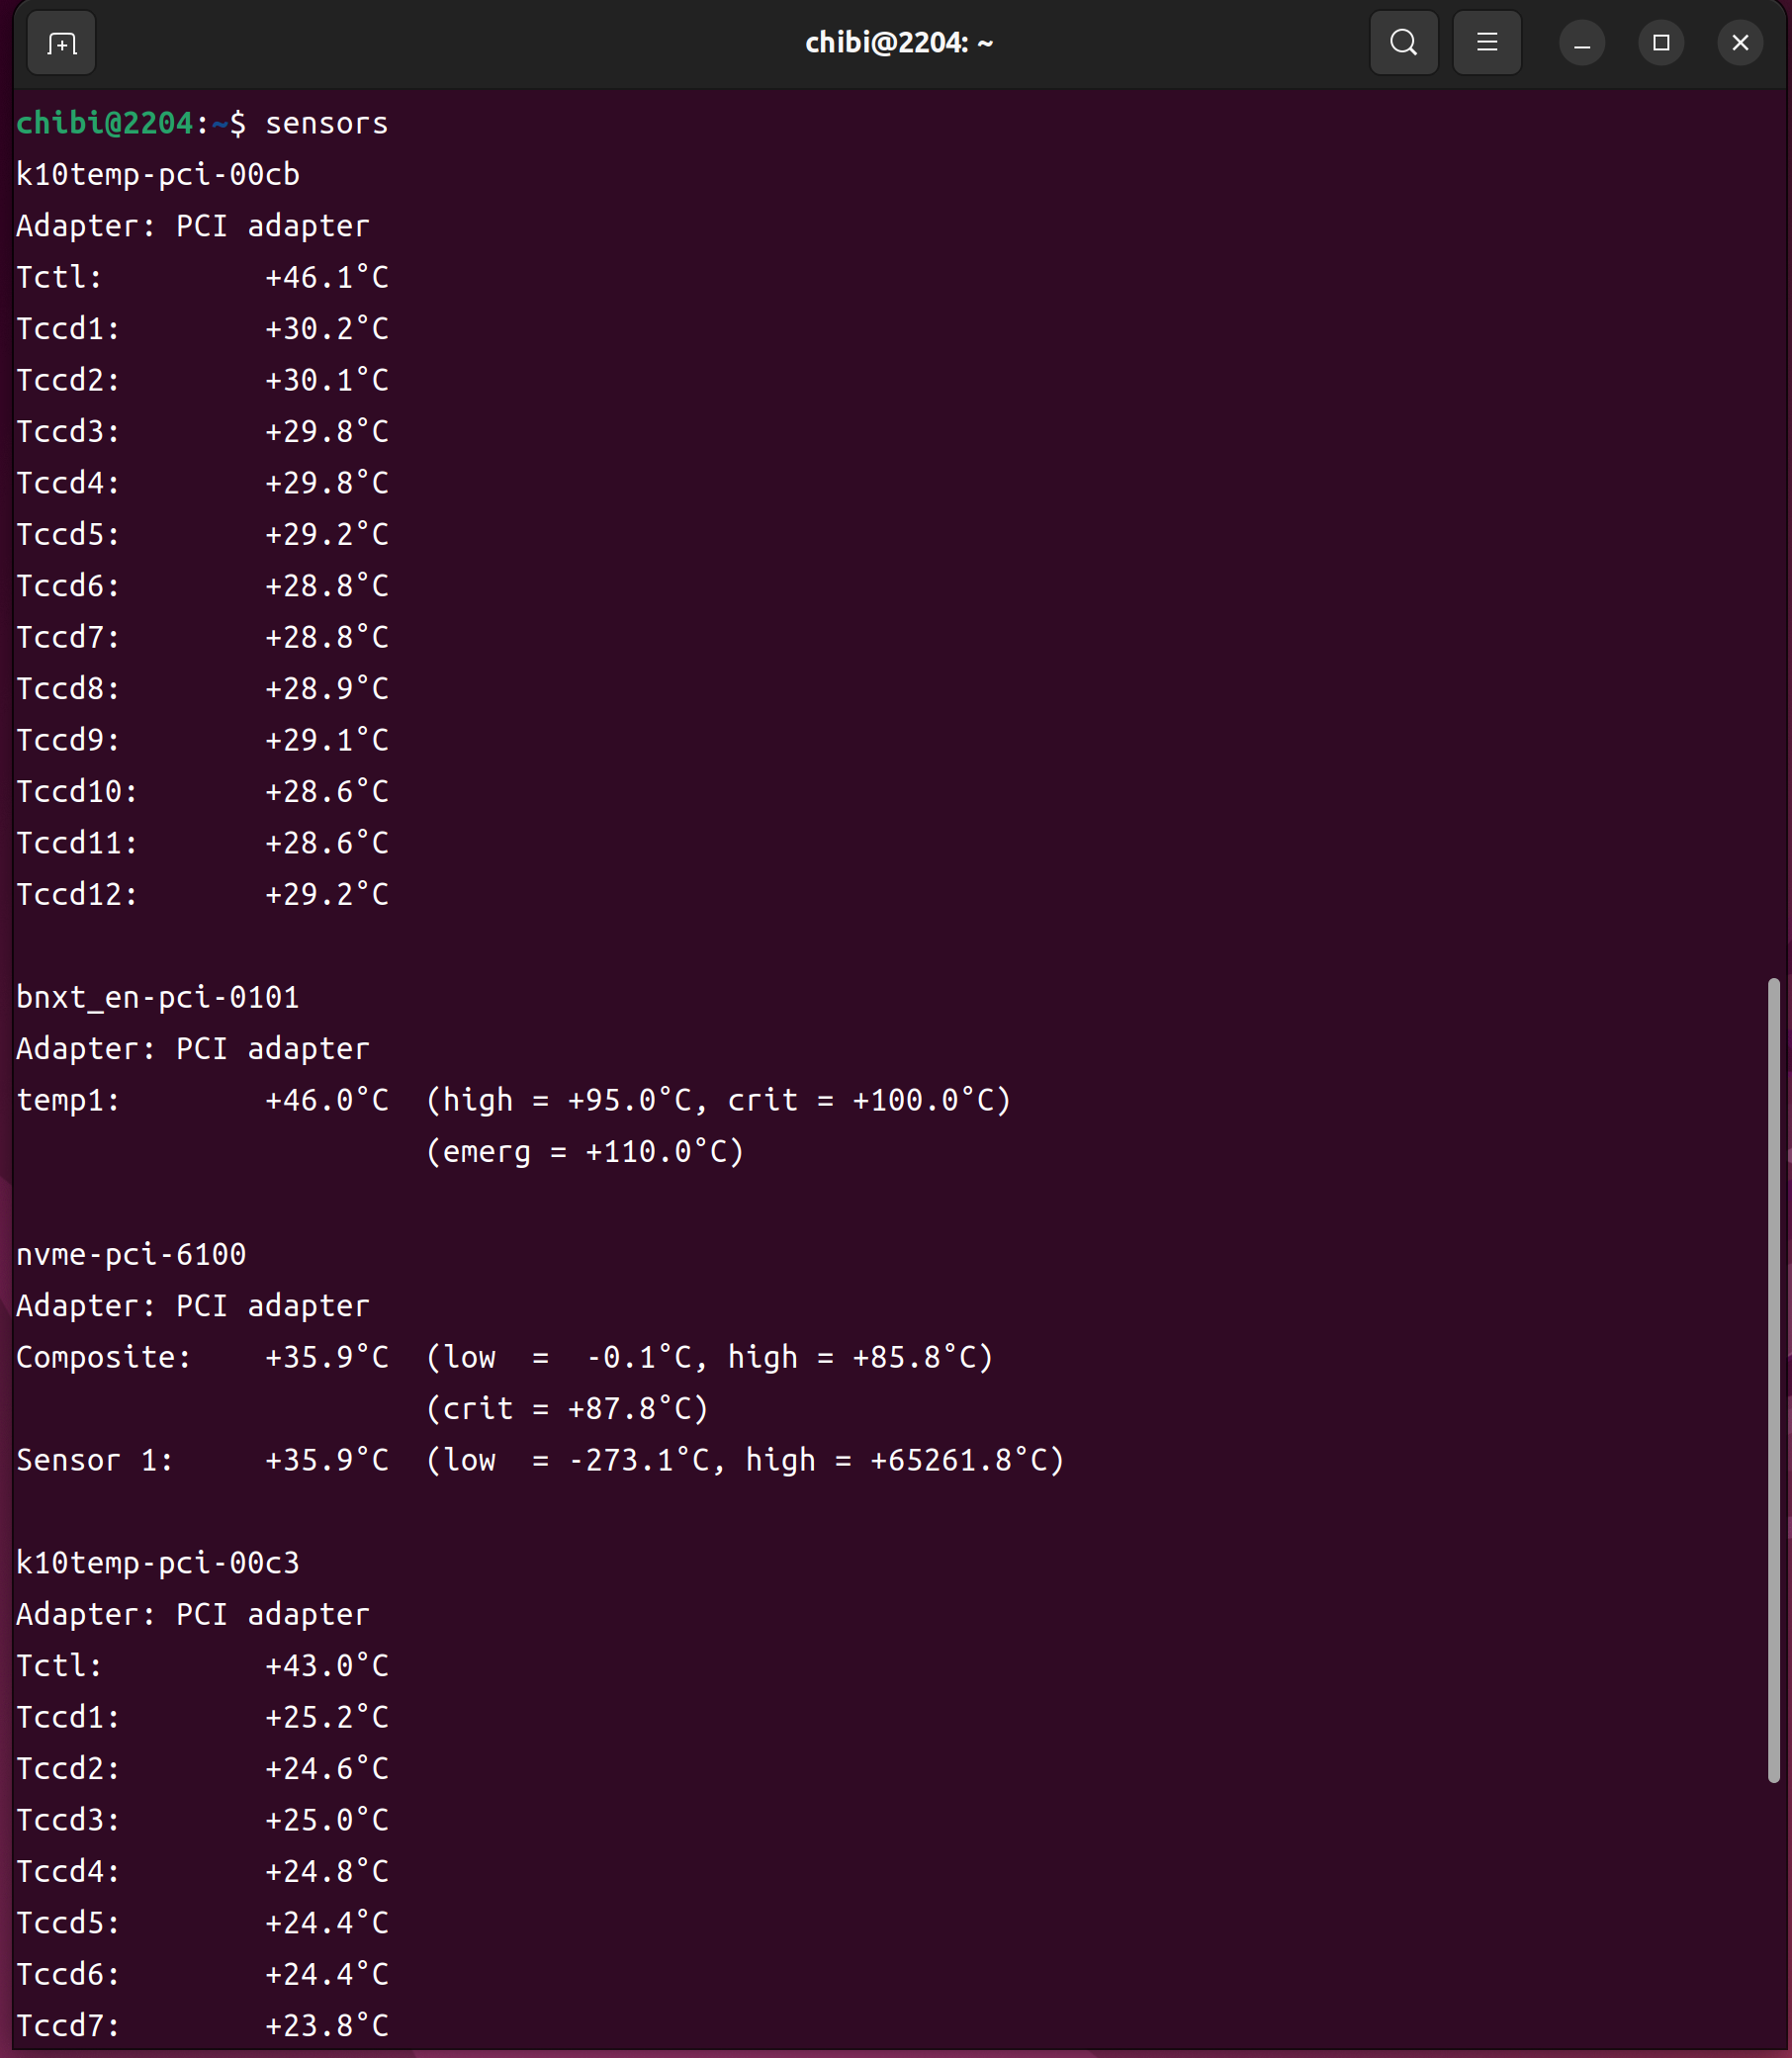Click the bnxt_en-pci-0101 chip heading

(158, 997)
